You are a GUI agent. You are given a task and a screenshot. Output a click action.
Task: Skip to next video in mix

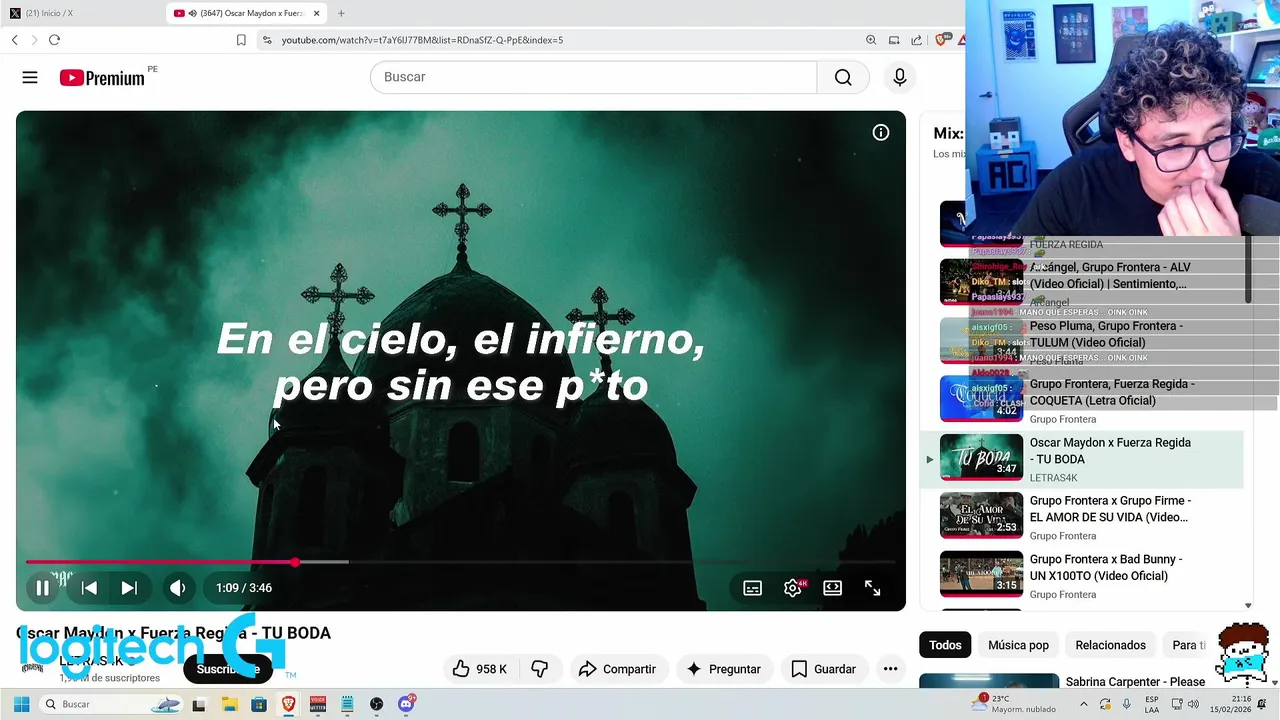129,588
